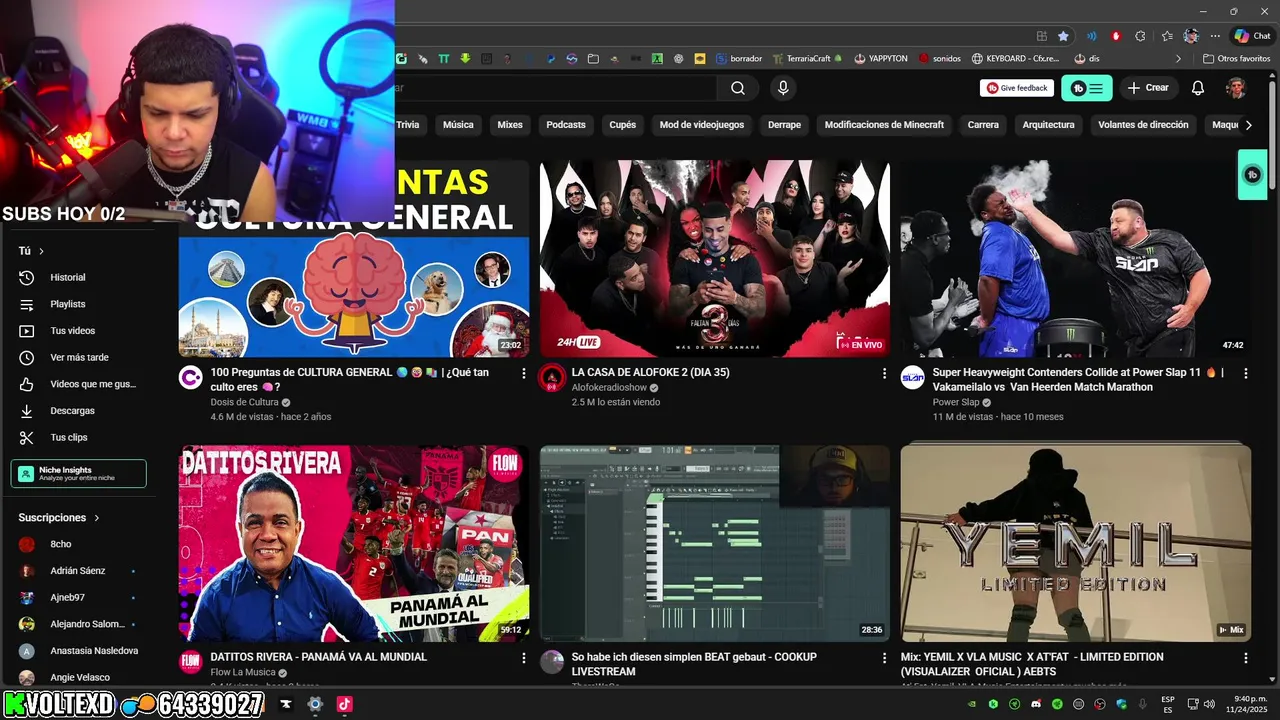Open browser extensions puzzle icon
This screenshot has width=1280, height=720.
pyautogui.click(x=1140, y=36)
